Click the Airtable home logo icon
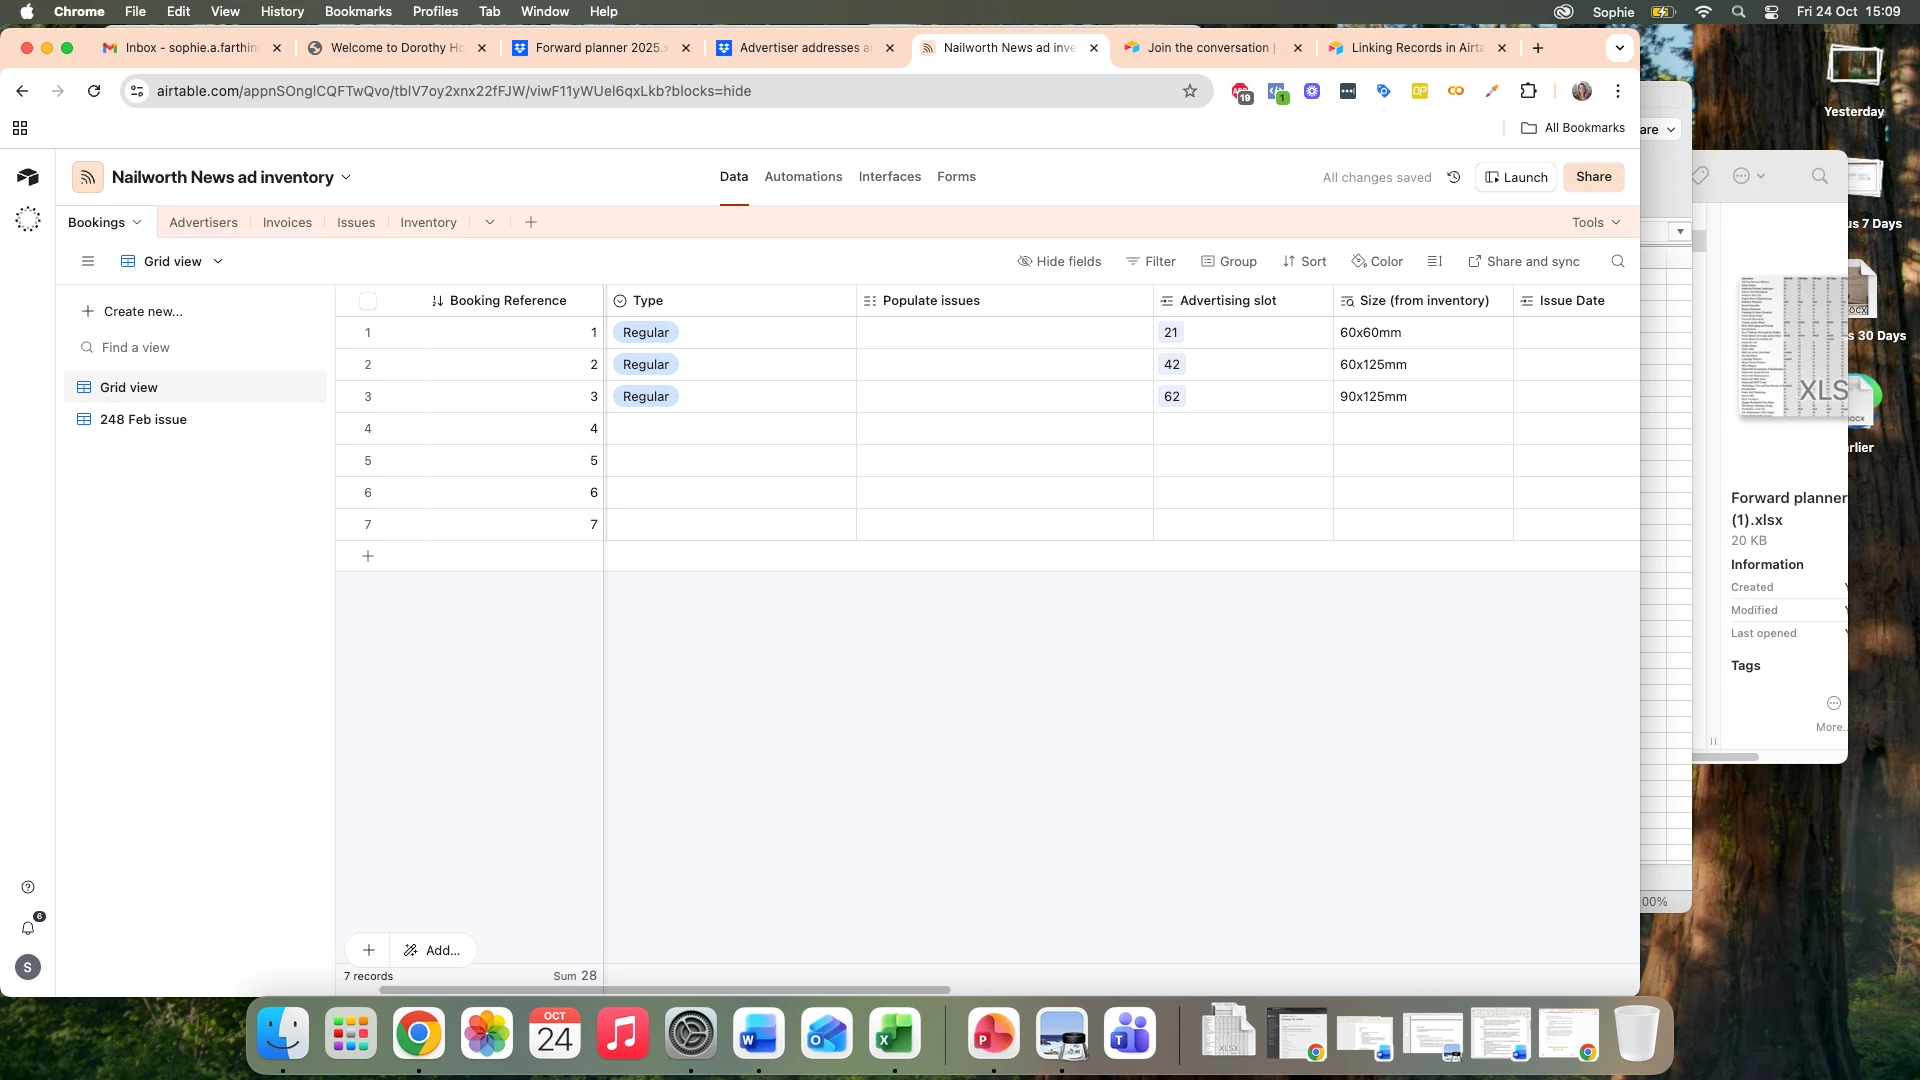This screenshot has width=1920, height=1080. (28, 177)
